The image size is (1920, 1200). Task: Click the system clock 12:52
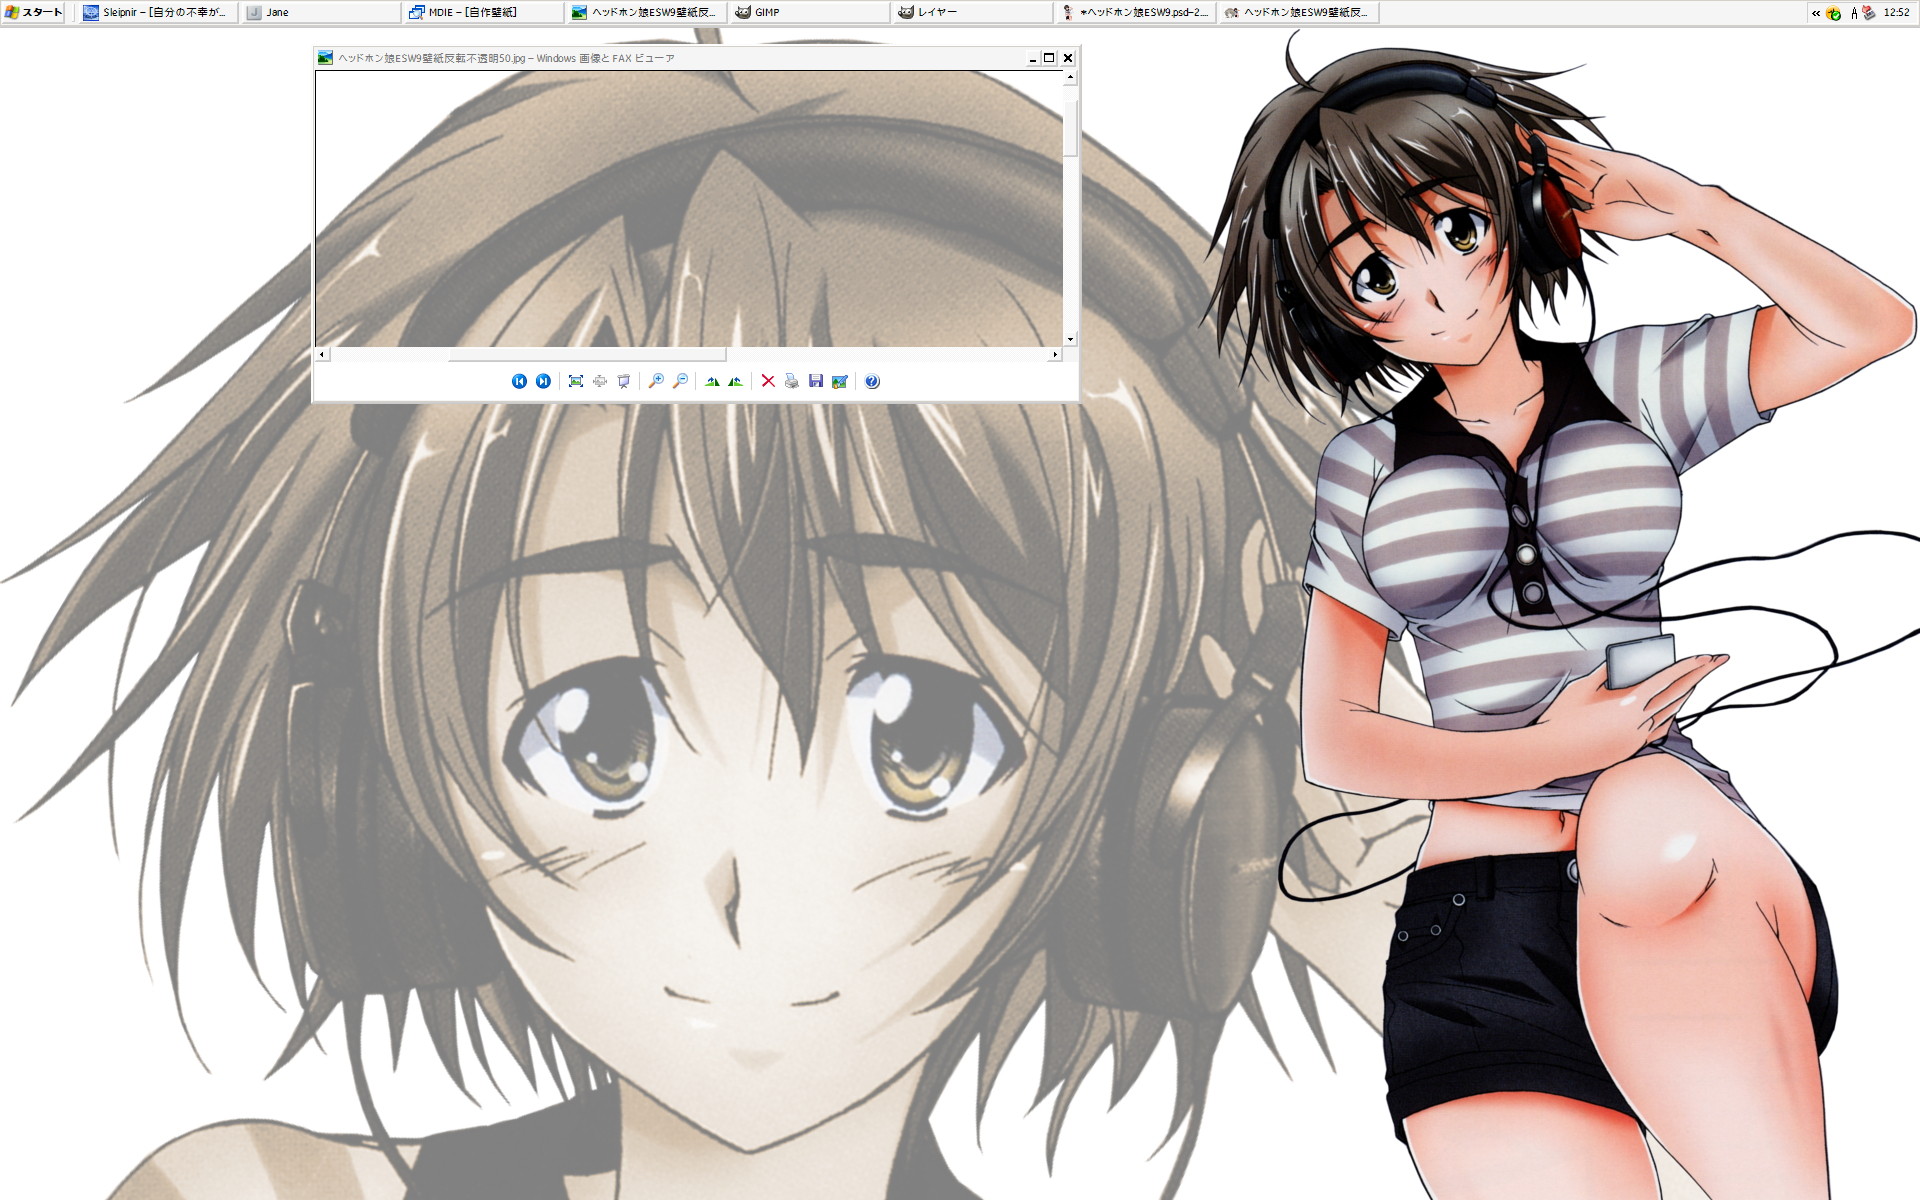[x=1896, y=12]
